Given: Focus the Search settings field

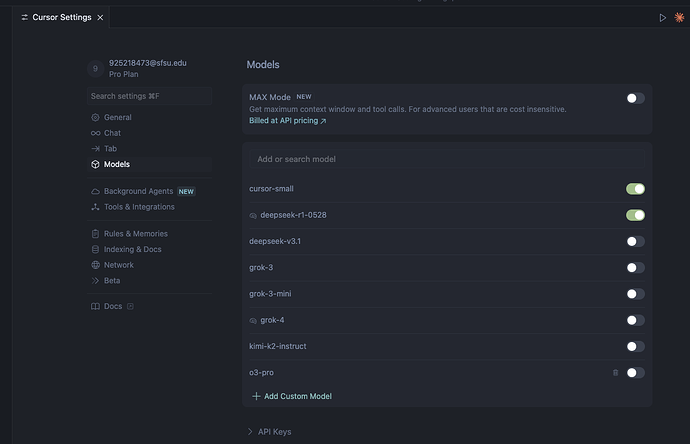Looking at the screenshot, I should tap(150, 96).
